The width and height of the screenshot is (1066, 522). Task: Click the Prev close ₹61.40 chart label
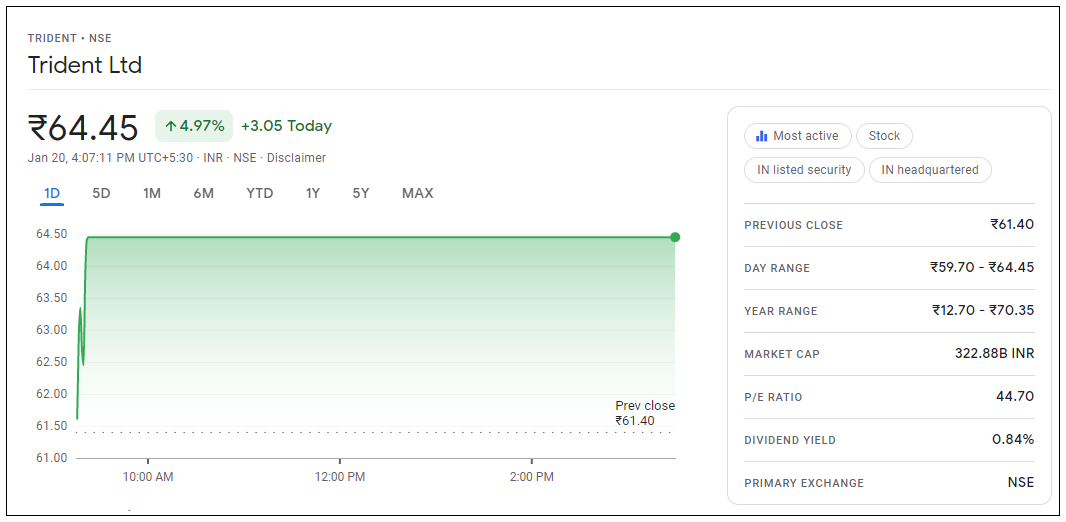[644, 413]
